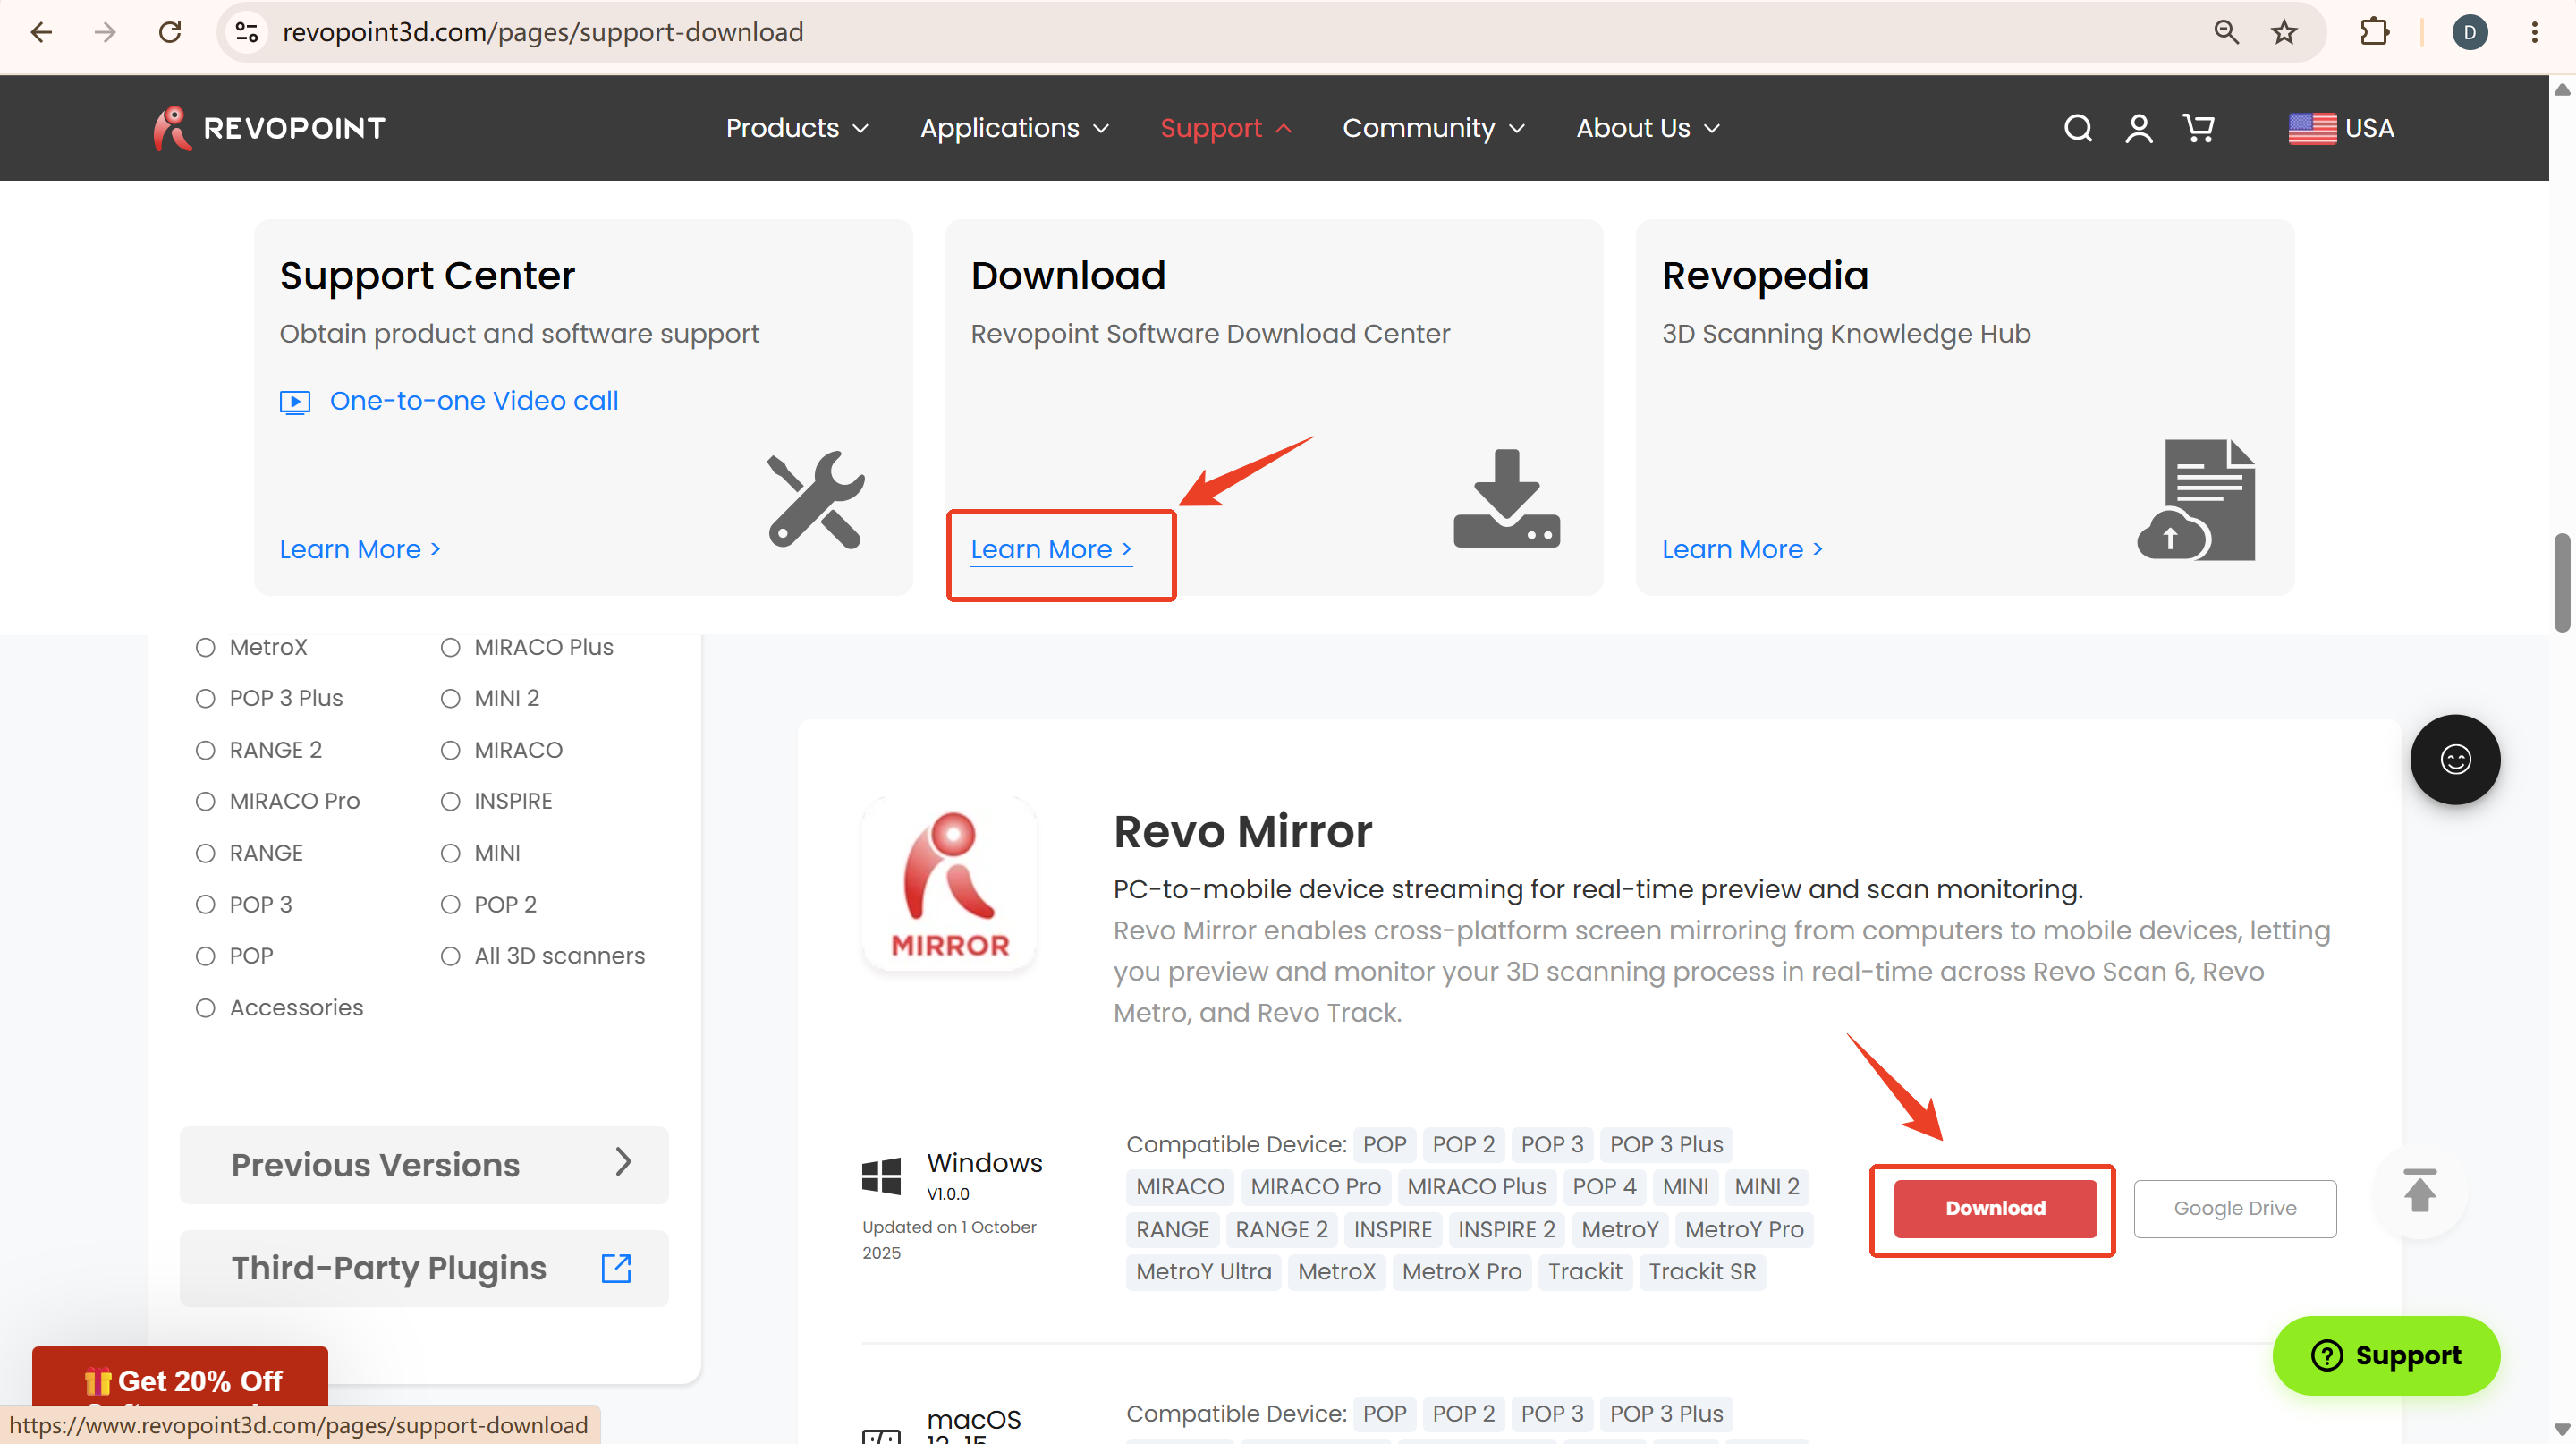This screenshot has width=2576, height=1444.
Task: Select the MIRACO Pro radio button
Action: click(205, 801)
